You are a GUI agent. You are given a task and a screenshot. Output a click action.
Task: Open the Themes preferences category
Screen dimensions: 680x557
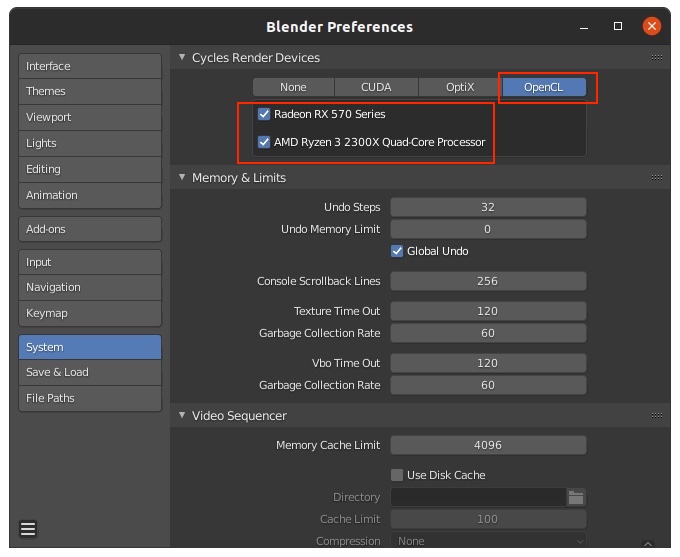pyautogui.click(x=90, y=92)
